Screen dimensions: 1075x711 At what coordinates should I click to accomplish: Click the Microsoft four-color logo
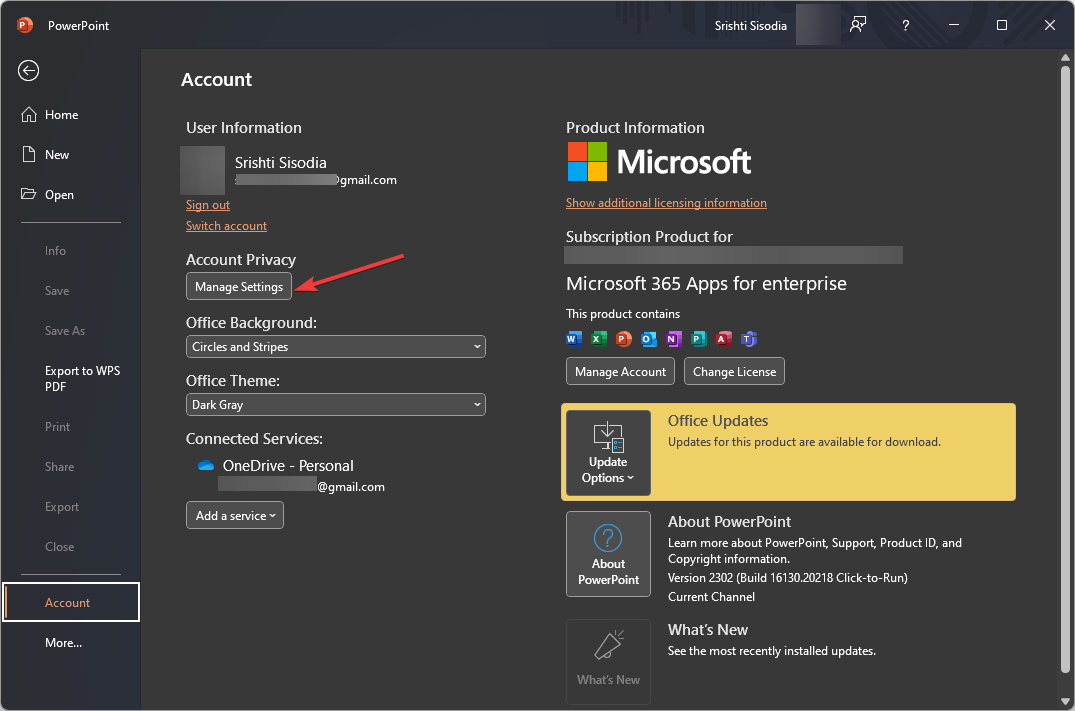point(587,162)
